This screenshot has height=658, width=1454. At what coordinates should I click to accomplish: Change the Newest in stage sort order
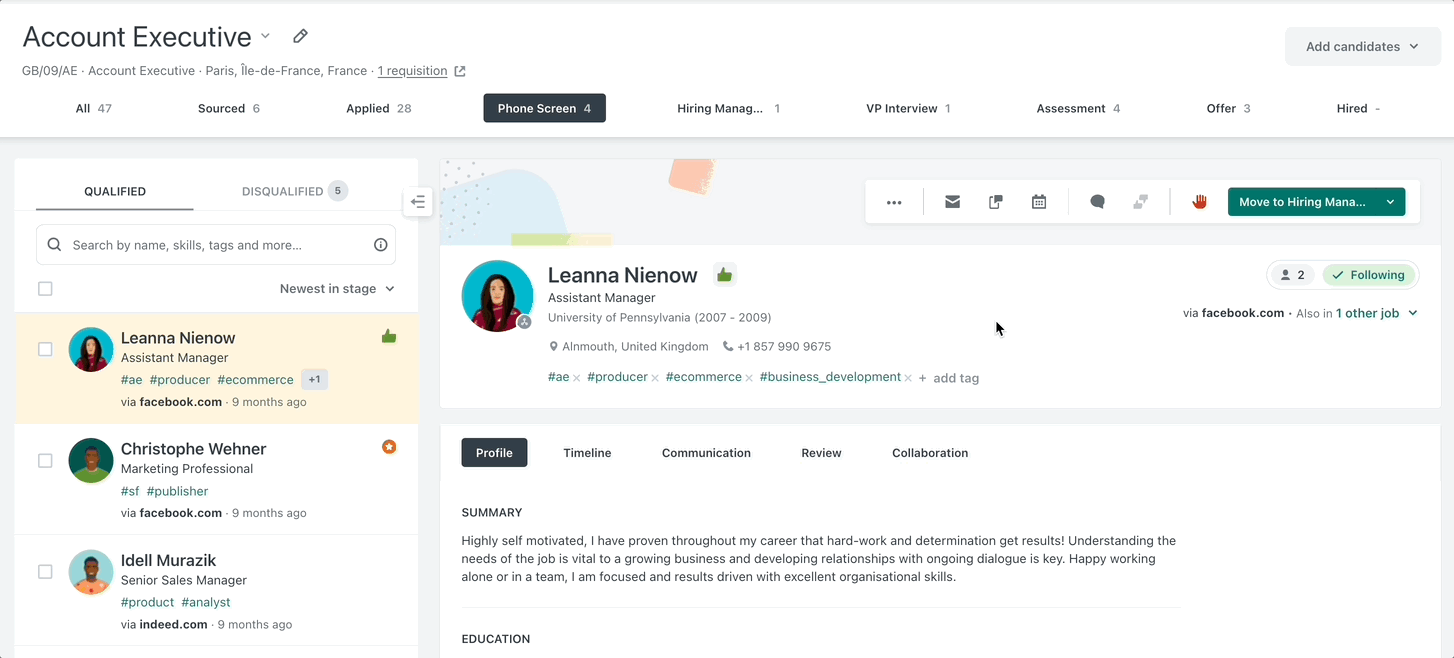click(x=337, y=289)
